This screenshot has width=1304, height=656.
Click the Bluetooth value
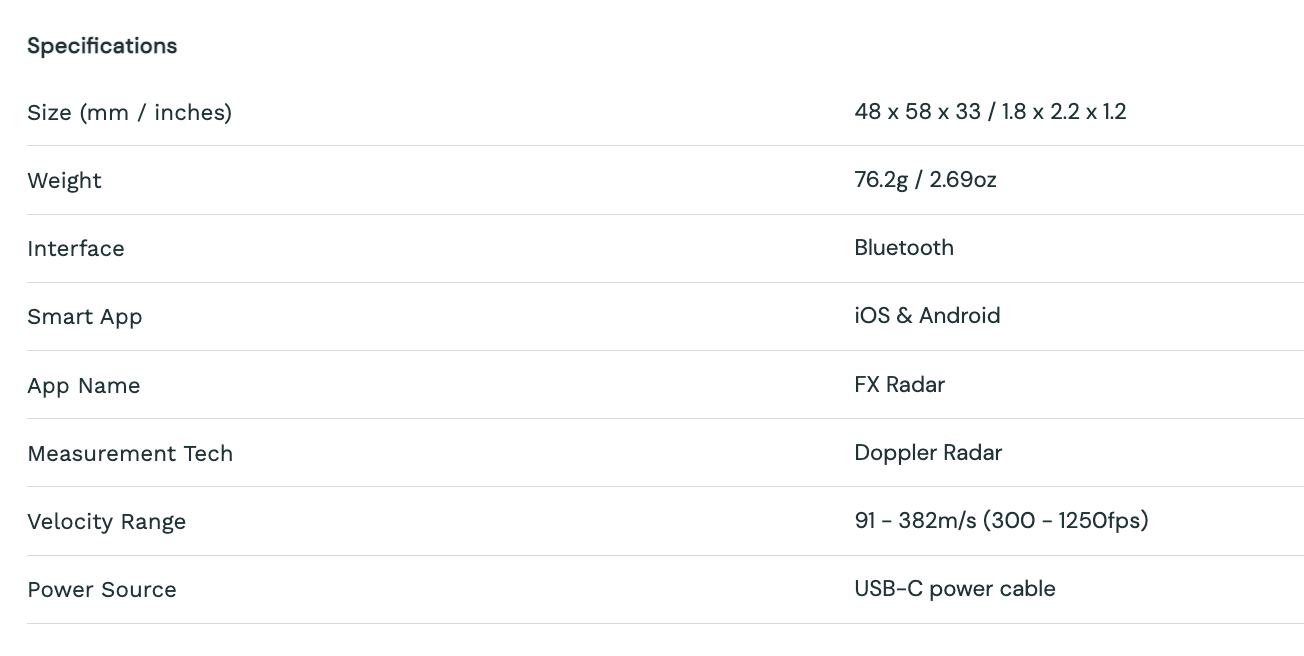click(x=904, y=248)
